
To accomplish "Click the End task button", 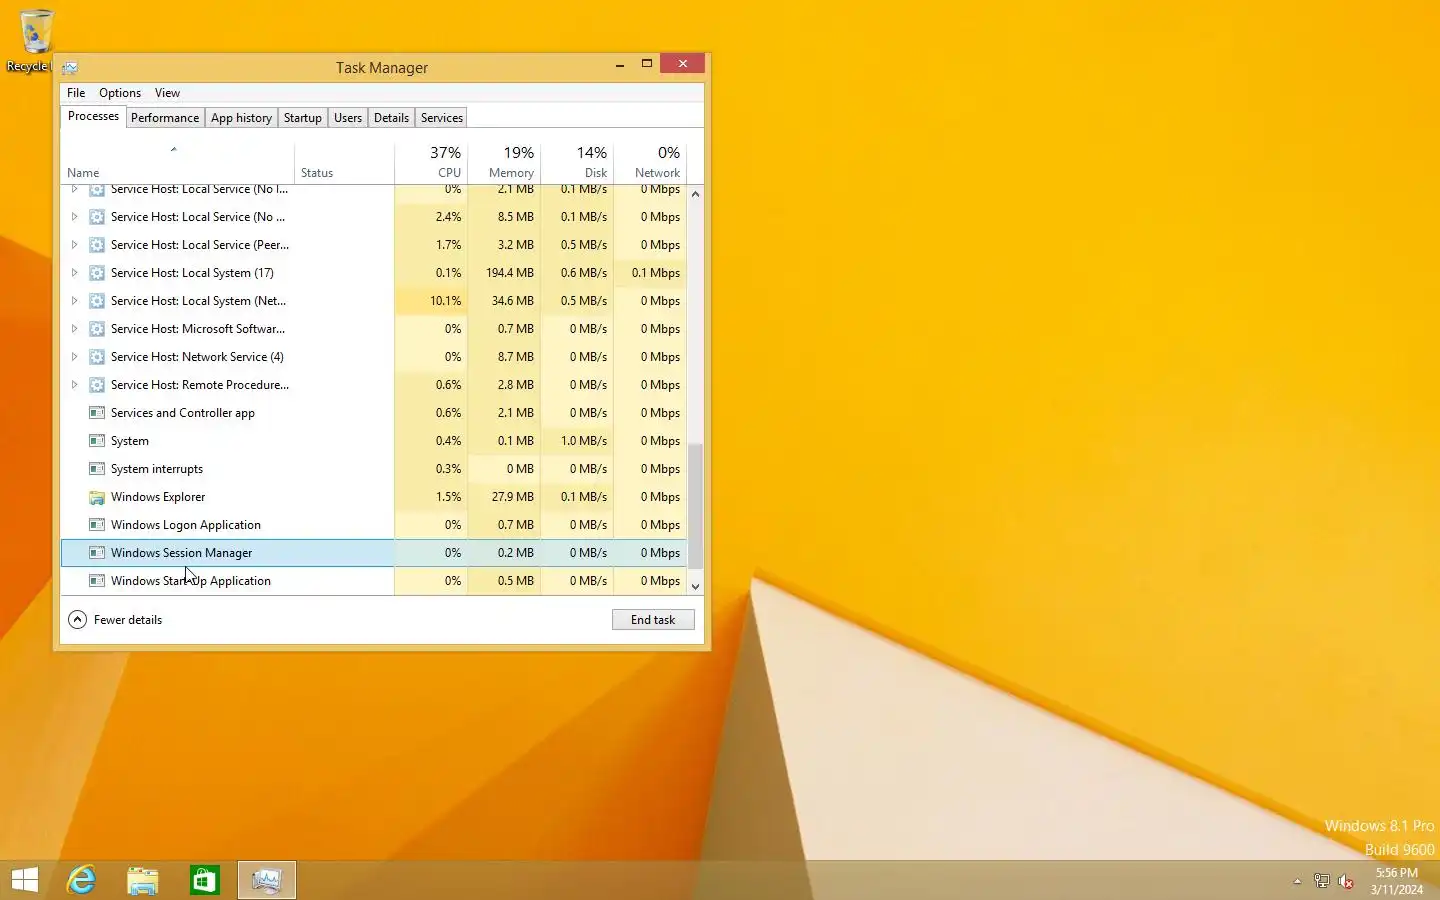I will coord(653,620).
